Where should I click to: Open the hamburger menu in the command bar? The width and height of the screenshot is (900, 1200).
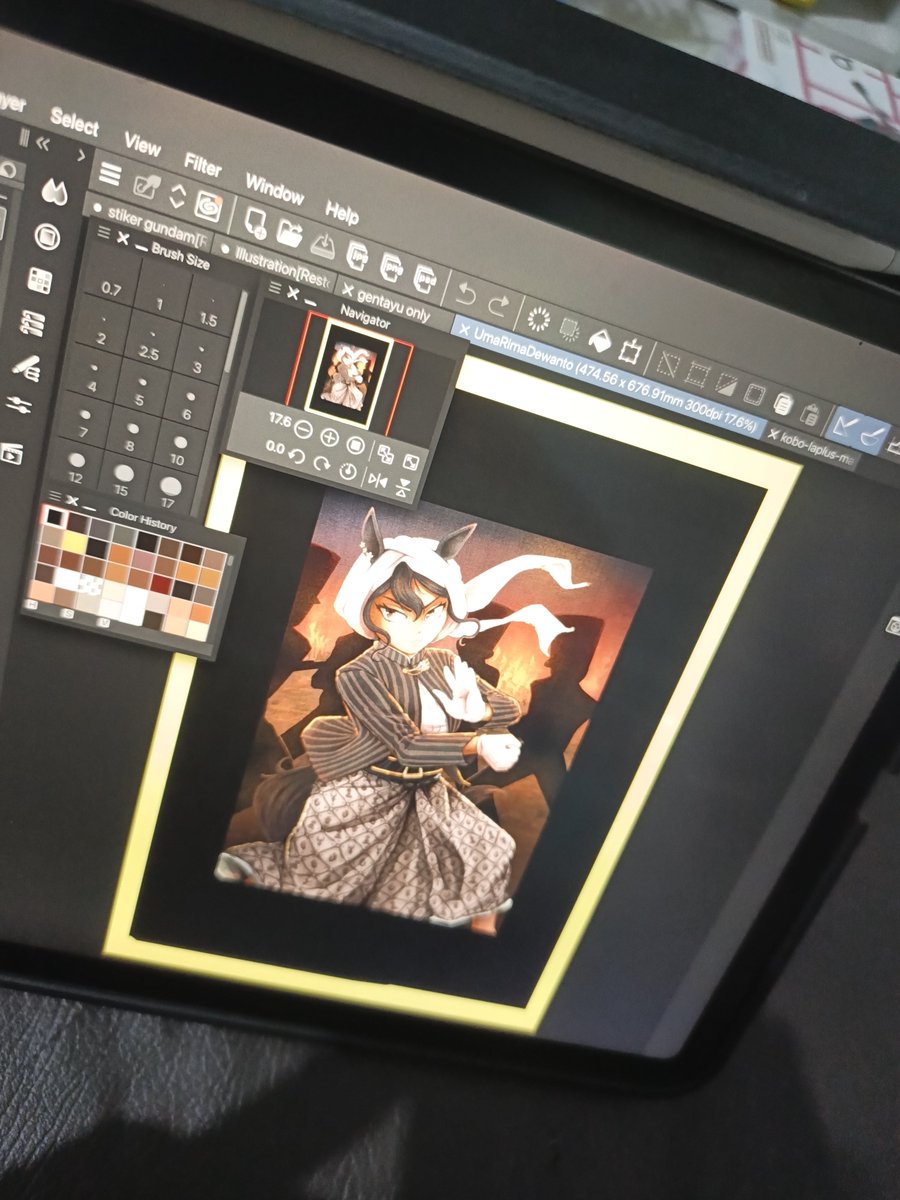pyautogui.click(x=109, y=176)
